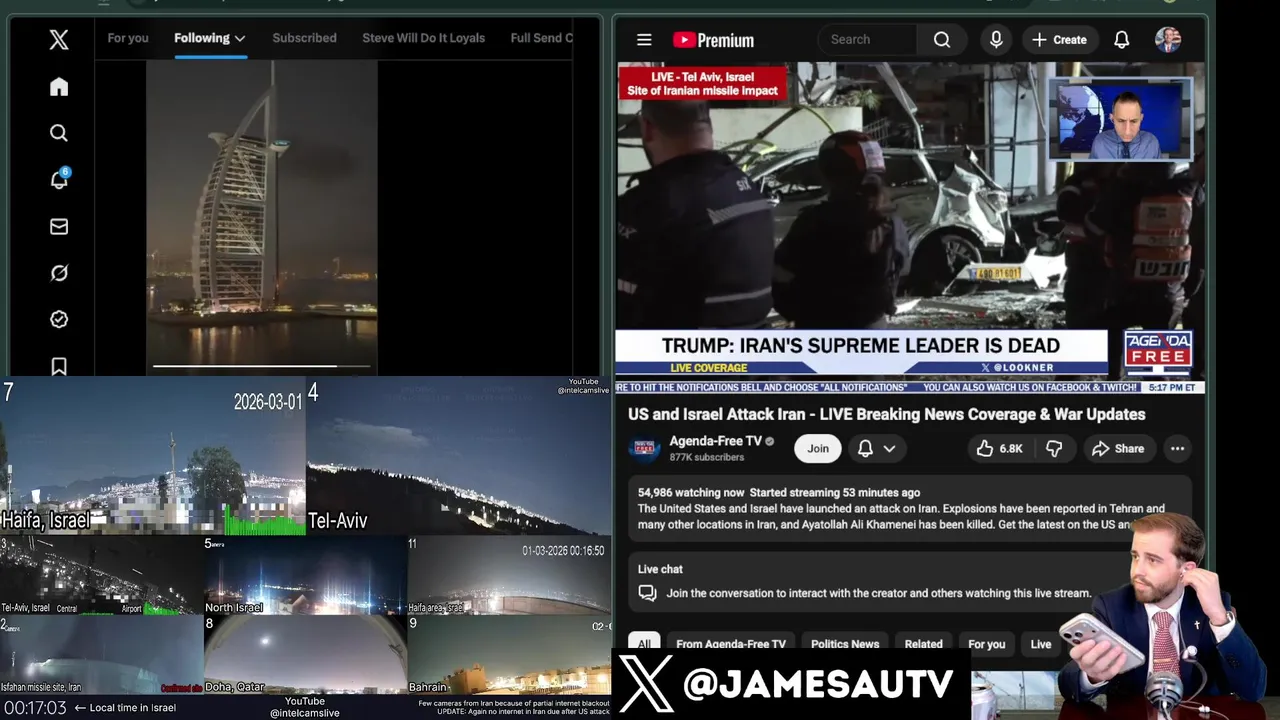Viewport: 1280px width, 720px height.
Task: Click Doha, Qatar camera feed 8
Action: pyautogui.click(x=305, y=654)
